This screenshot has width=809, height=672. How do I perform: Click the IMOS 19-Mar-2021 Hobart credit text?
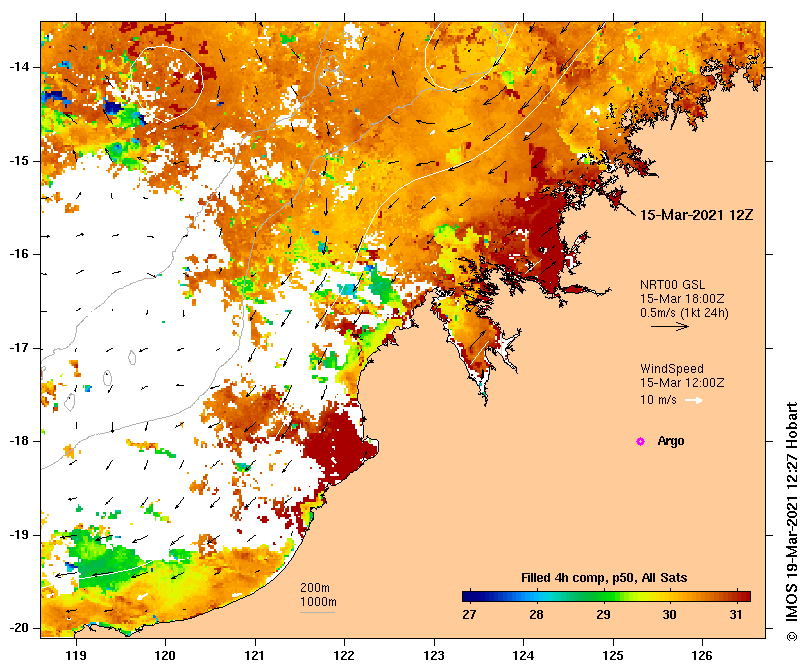point(792,515)
